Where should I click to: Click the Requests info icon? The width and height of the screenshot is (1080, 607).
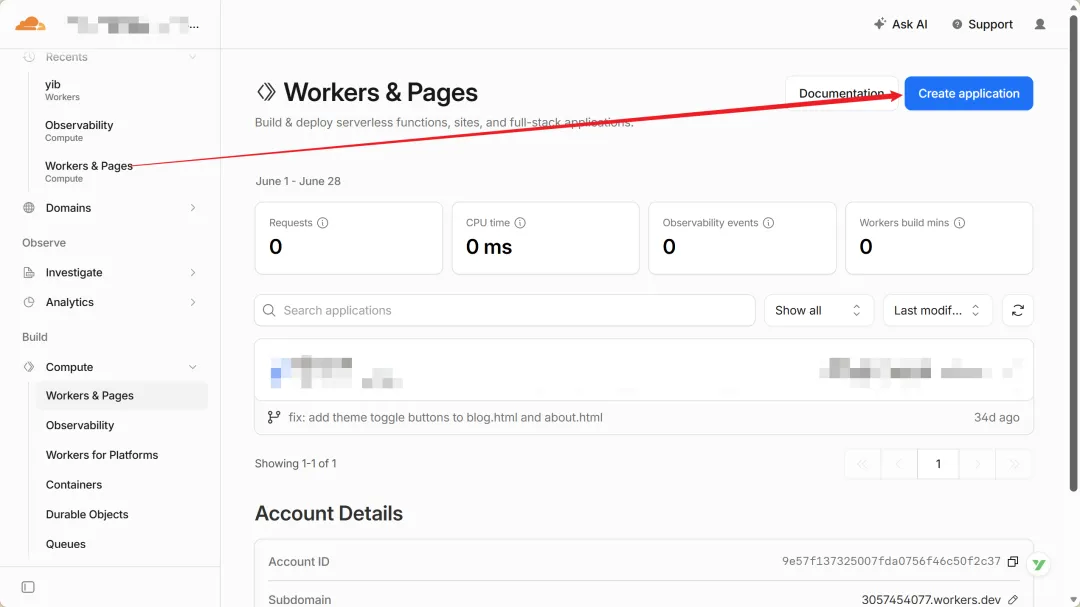pyautogui.click(x=322, y=223)
